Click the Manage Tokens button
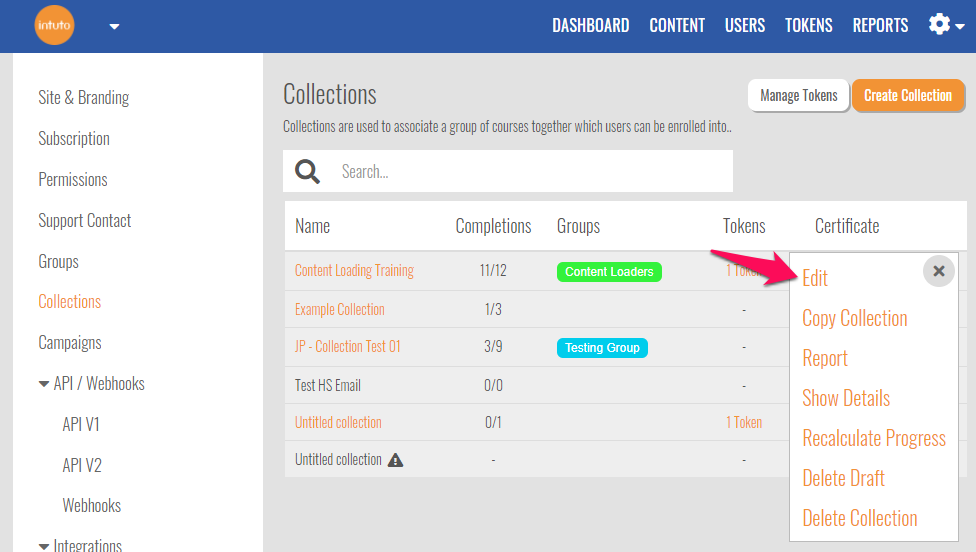 tap(798, 96)
